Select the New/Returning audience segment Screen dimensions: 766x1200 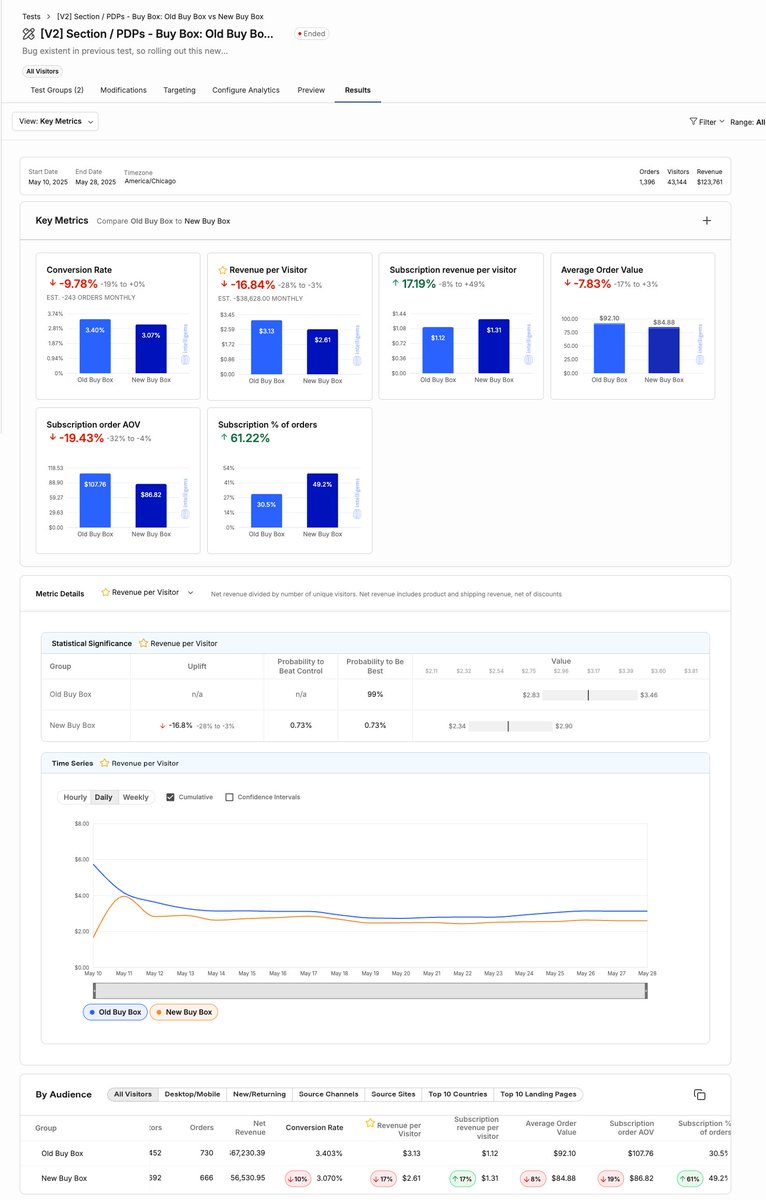[258, 1094]
